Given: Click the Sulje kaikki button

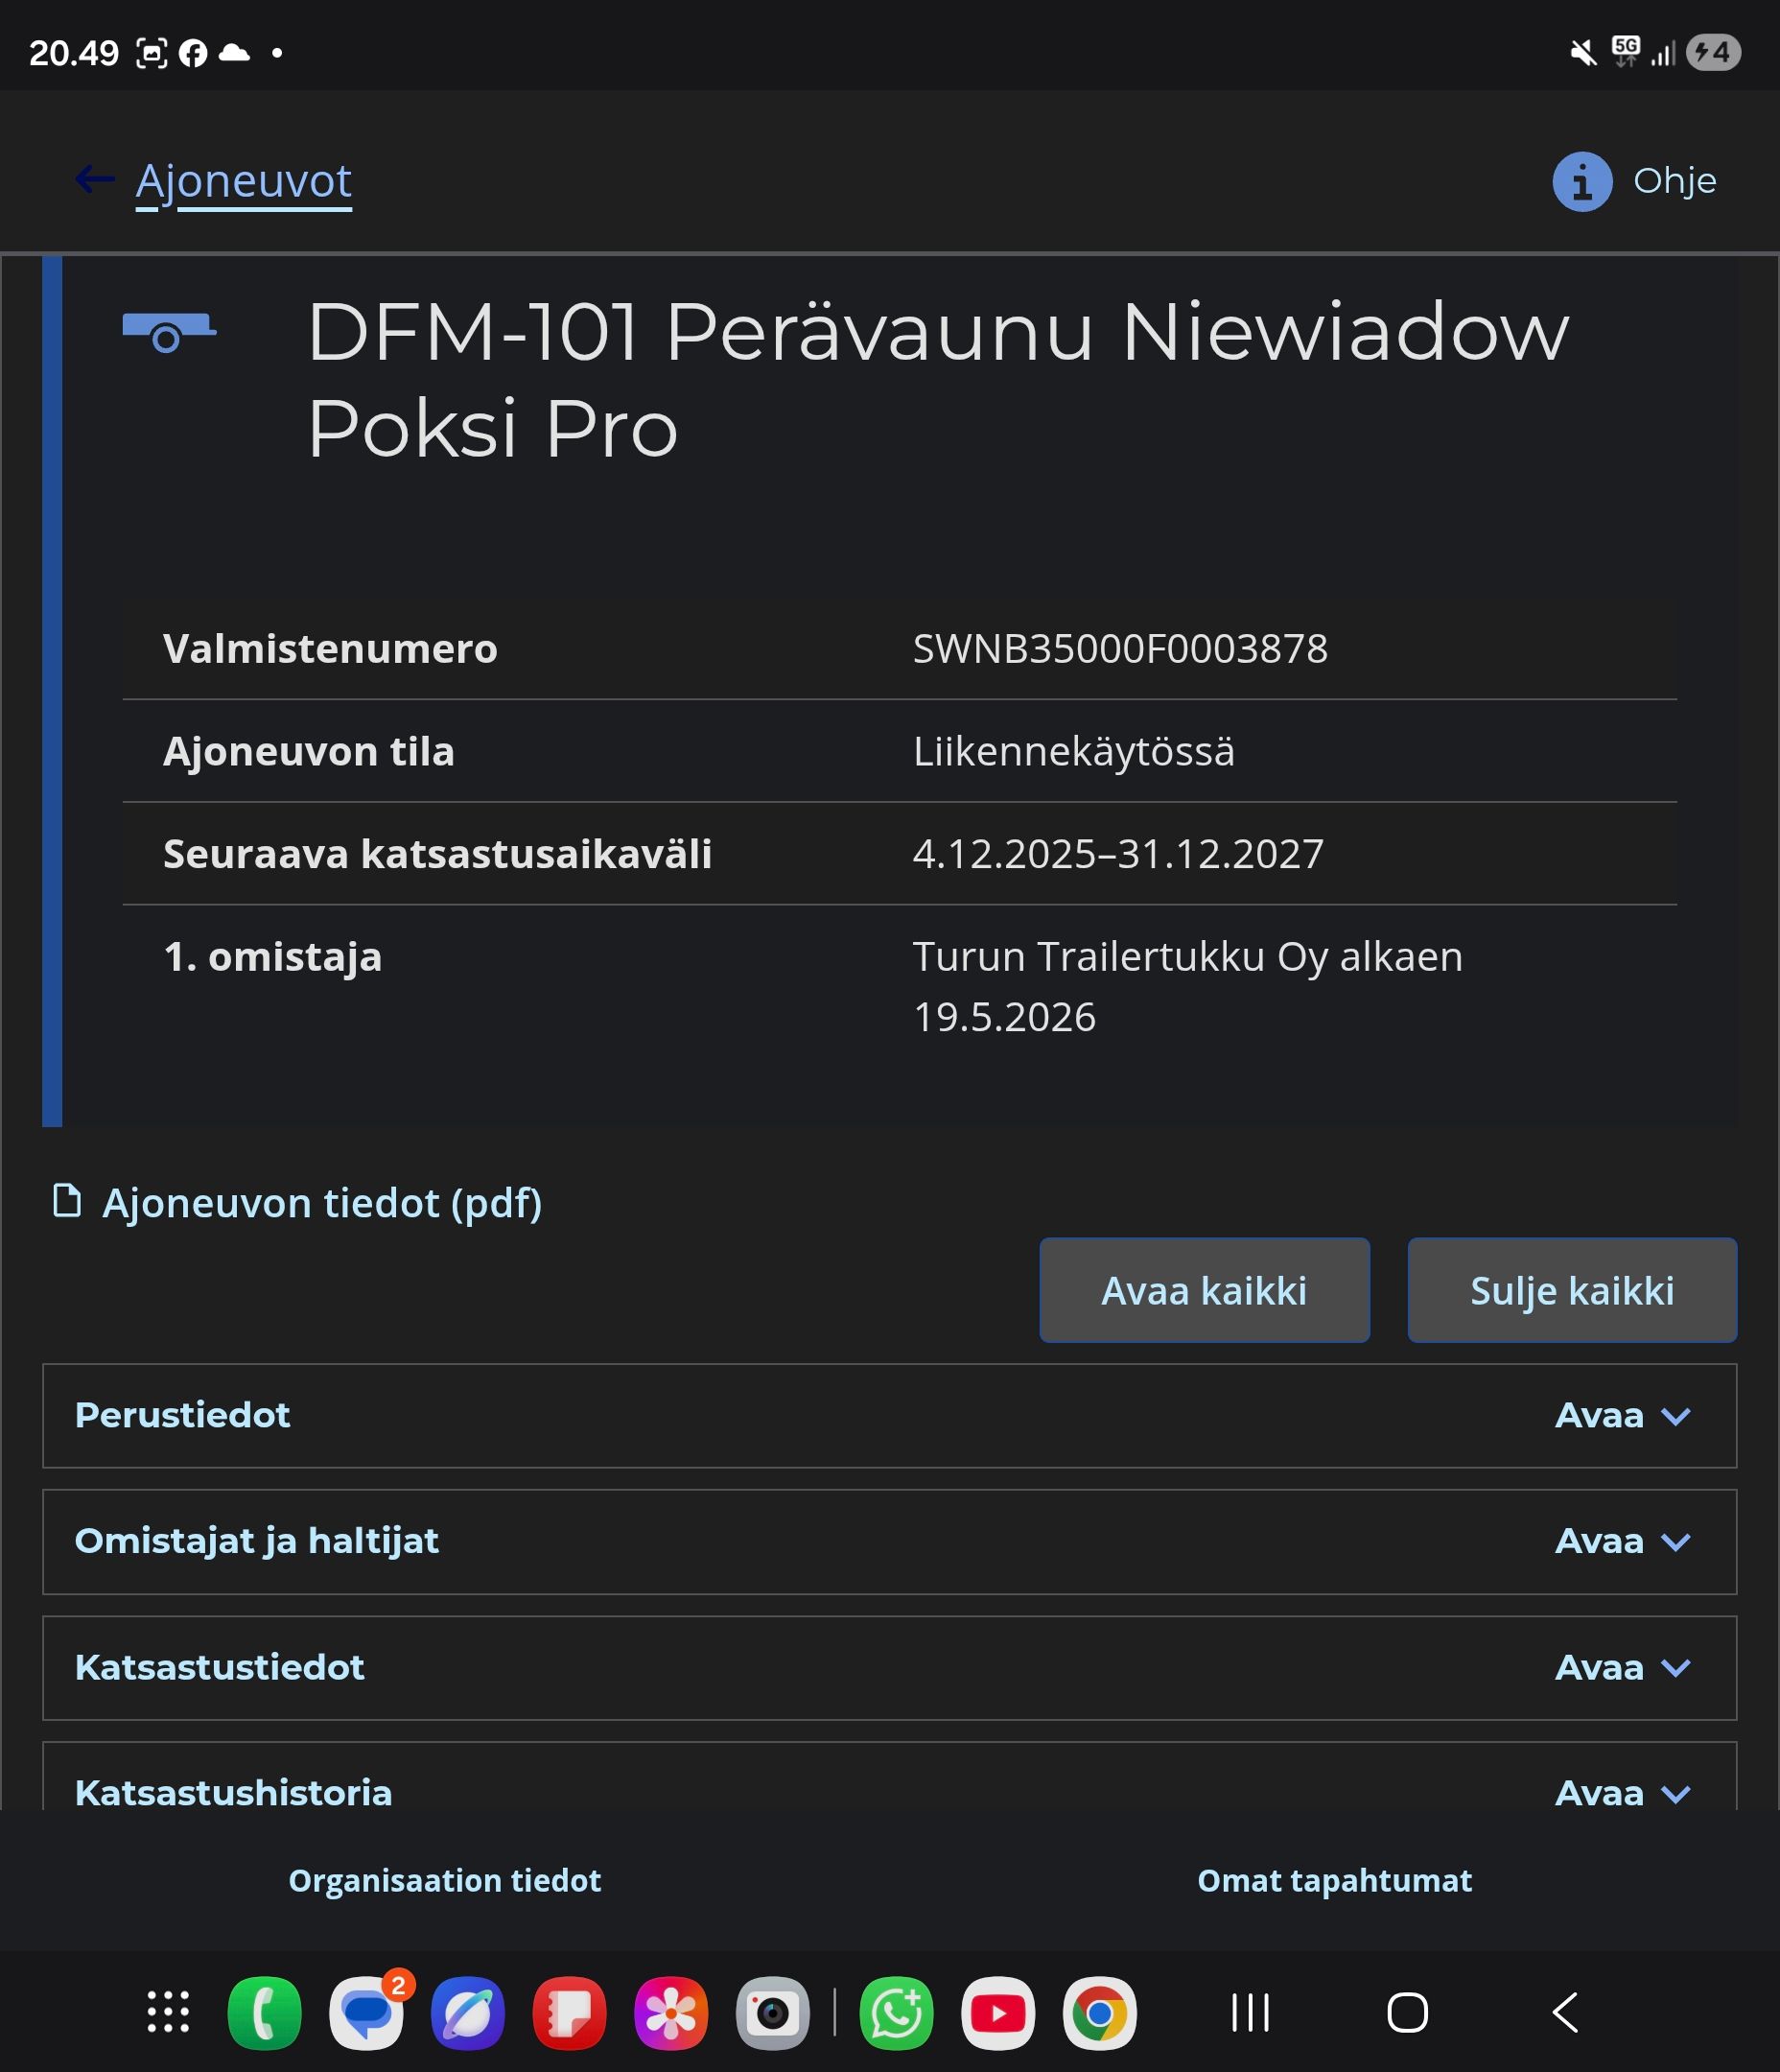Looking at the screenshot, I should pyautogui.click(x=1572, y=1290).
